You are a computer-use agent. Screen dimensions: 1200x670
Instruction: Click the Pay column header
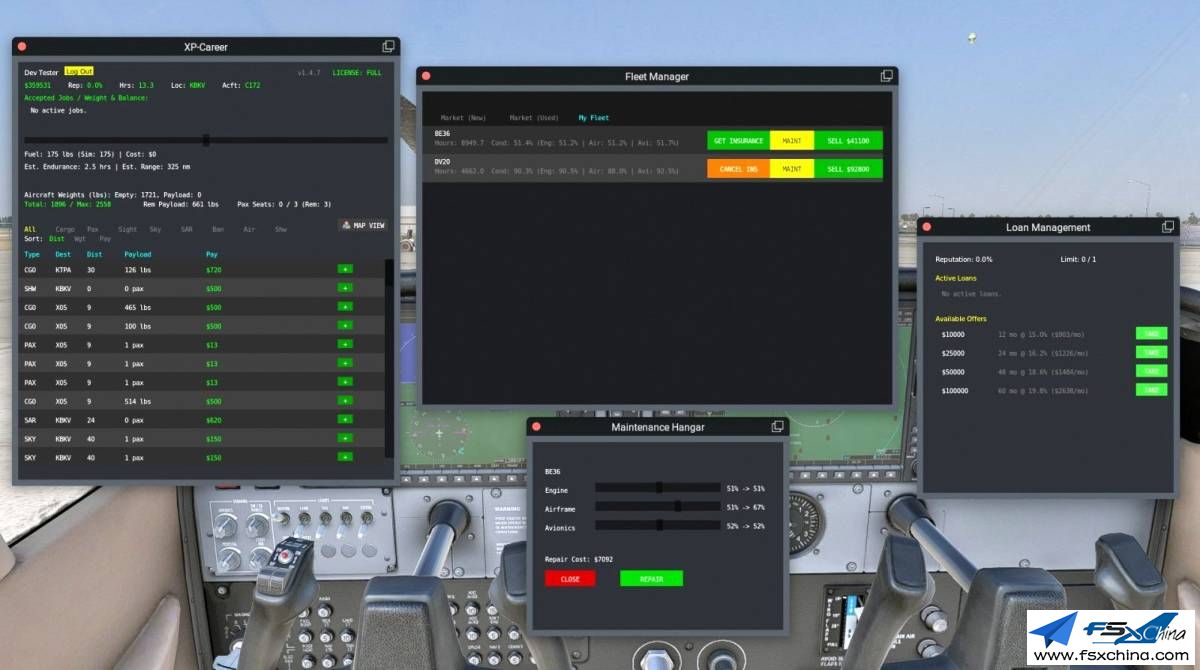(212, 254)
